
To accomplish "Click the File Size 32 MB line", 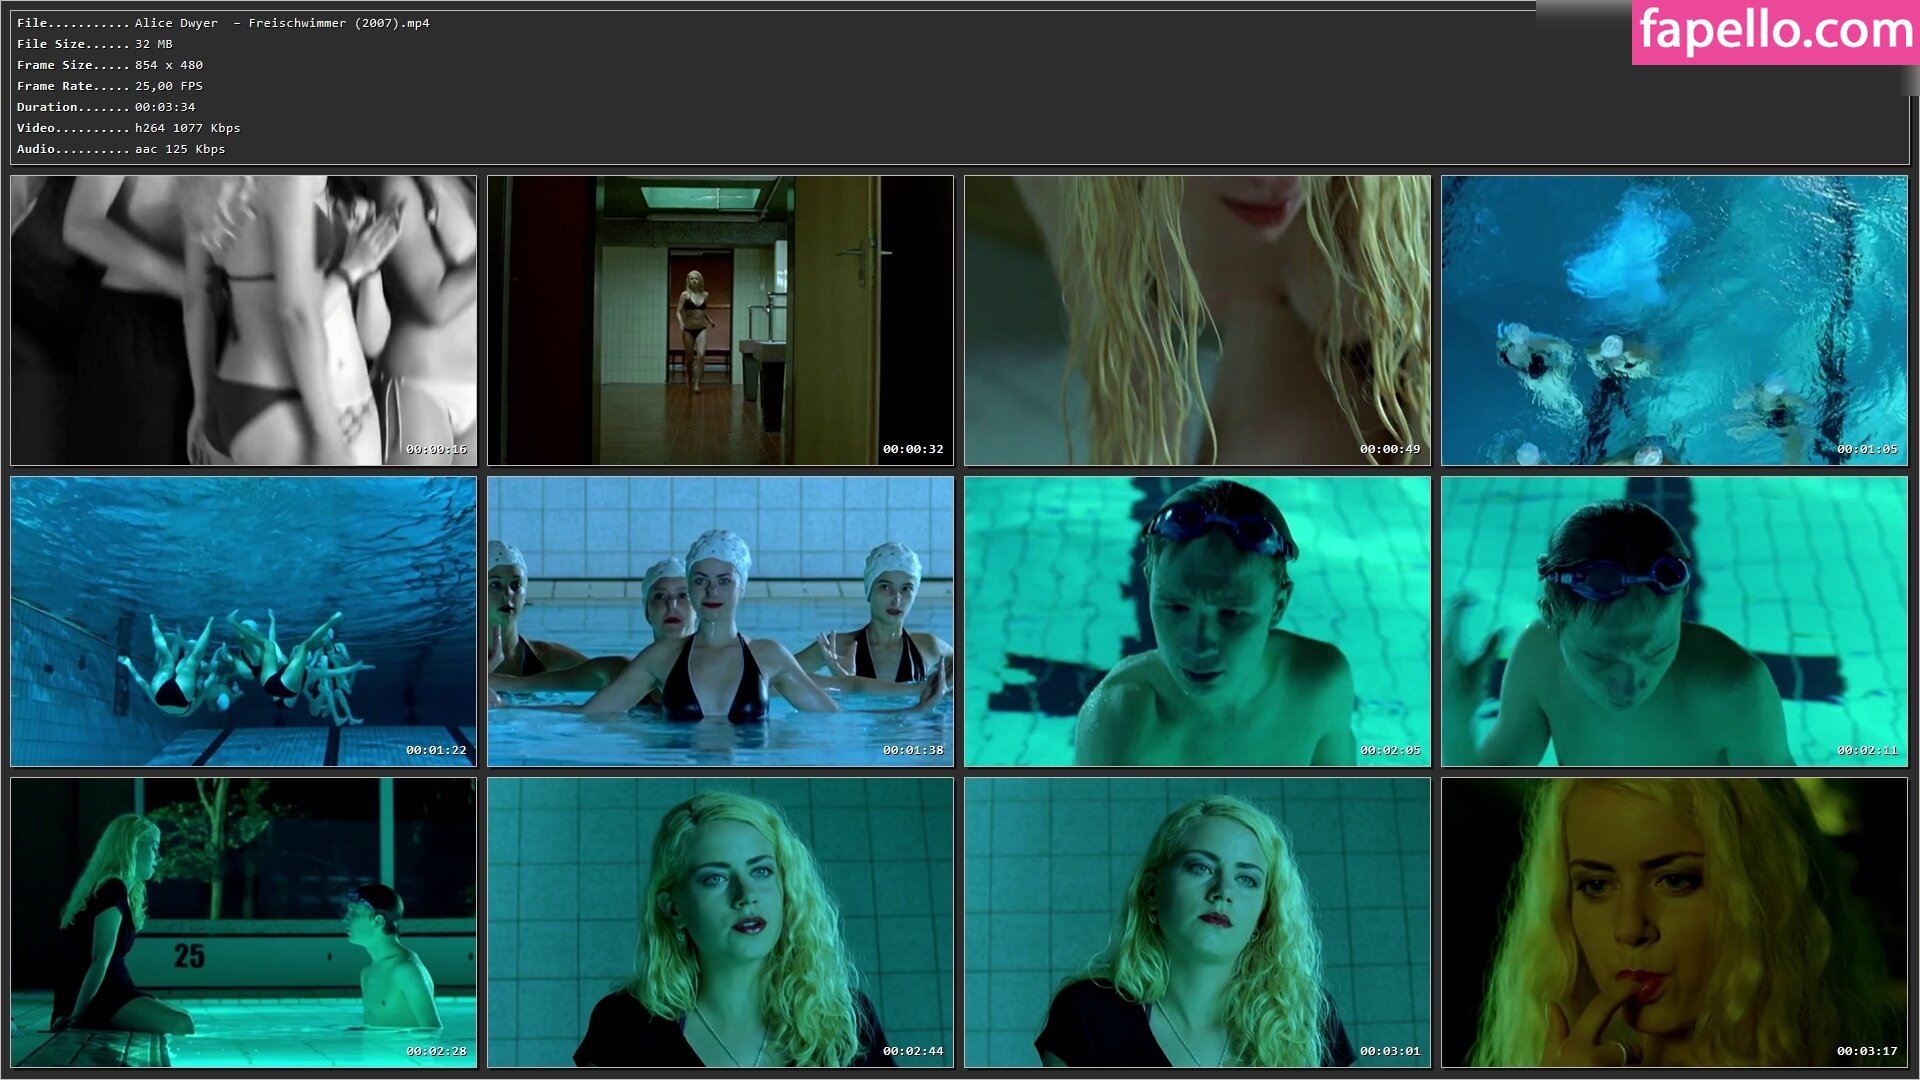I will click(x=95, y=44).
